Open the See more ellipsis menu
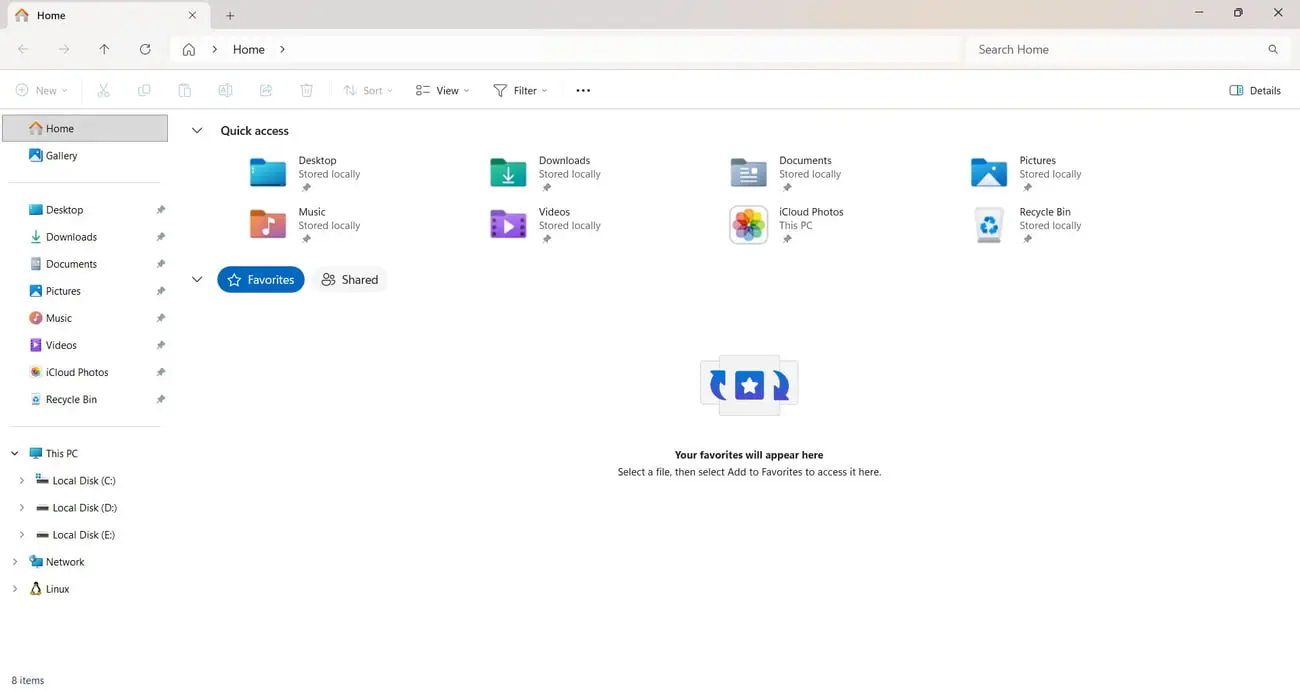The height and width of the screenshot is (691, 1300). (x=583, y=90)
